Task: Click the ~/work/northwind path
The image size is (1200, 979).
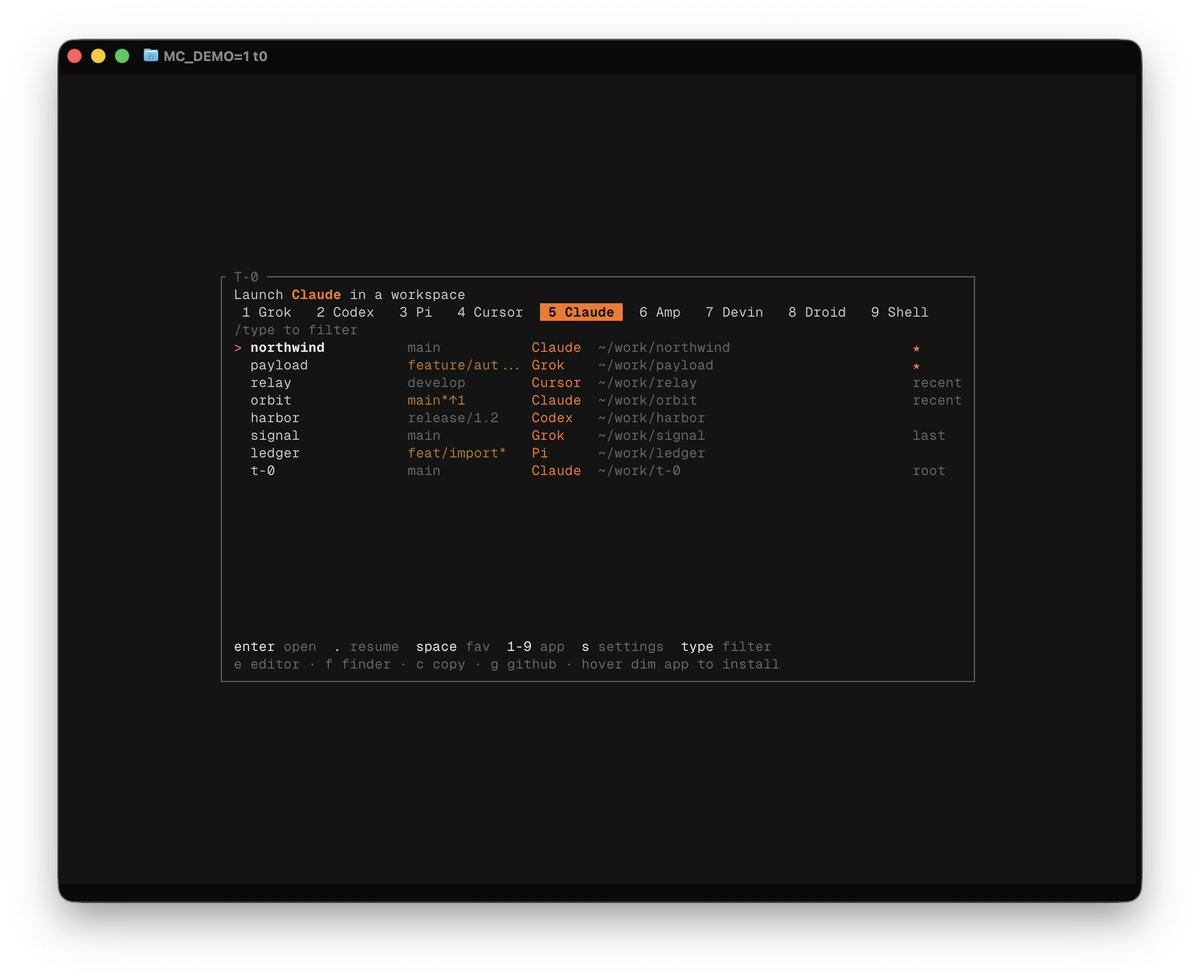Action: 664,348
